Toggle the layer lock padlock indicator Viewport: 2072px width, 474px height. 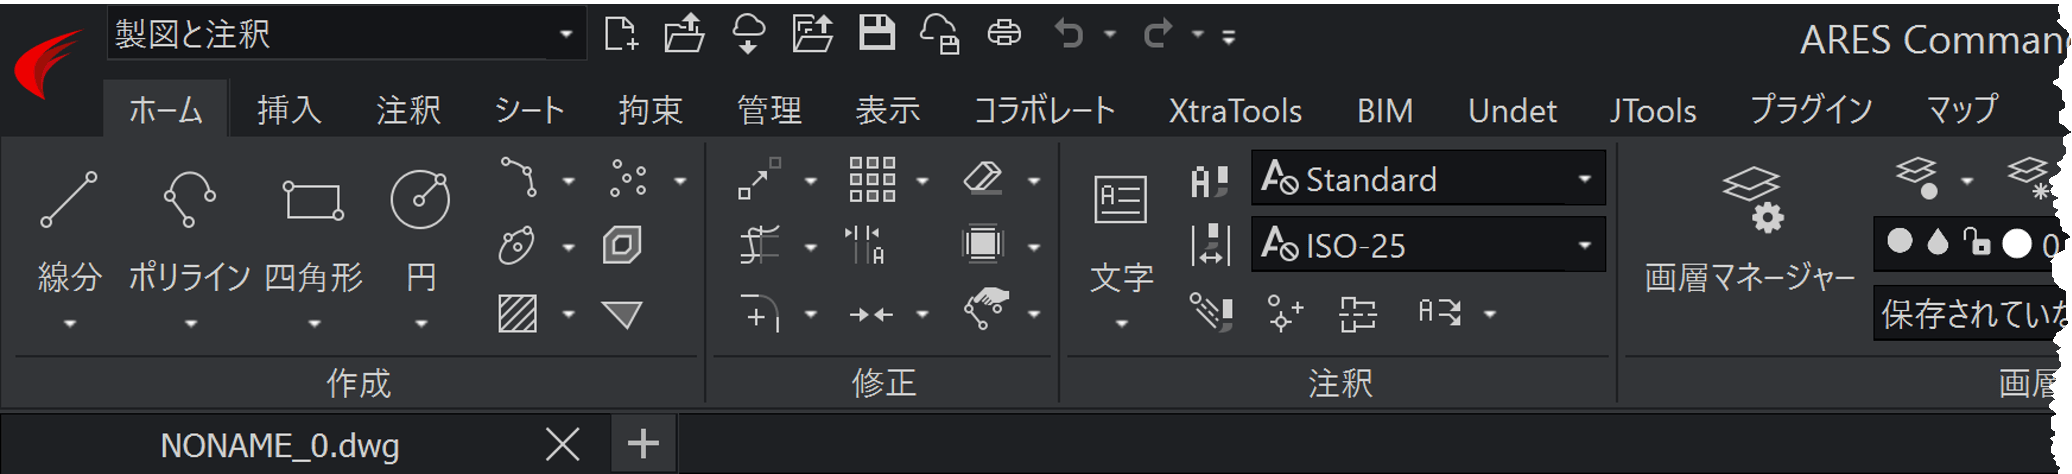(1976, 242)
